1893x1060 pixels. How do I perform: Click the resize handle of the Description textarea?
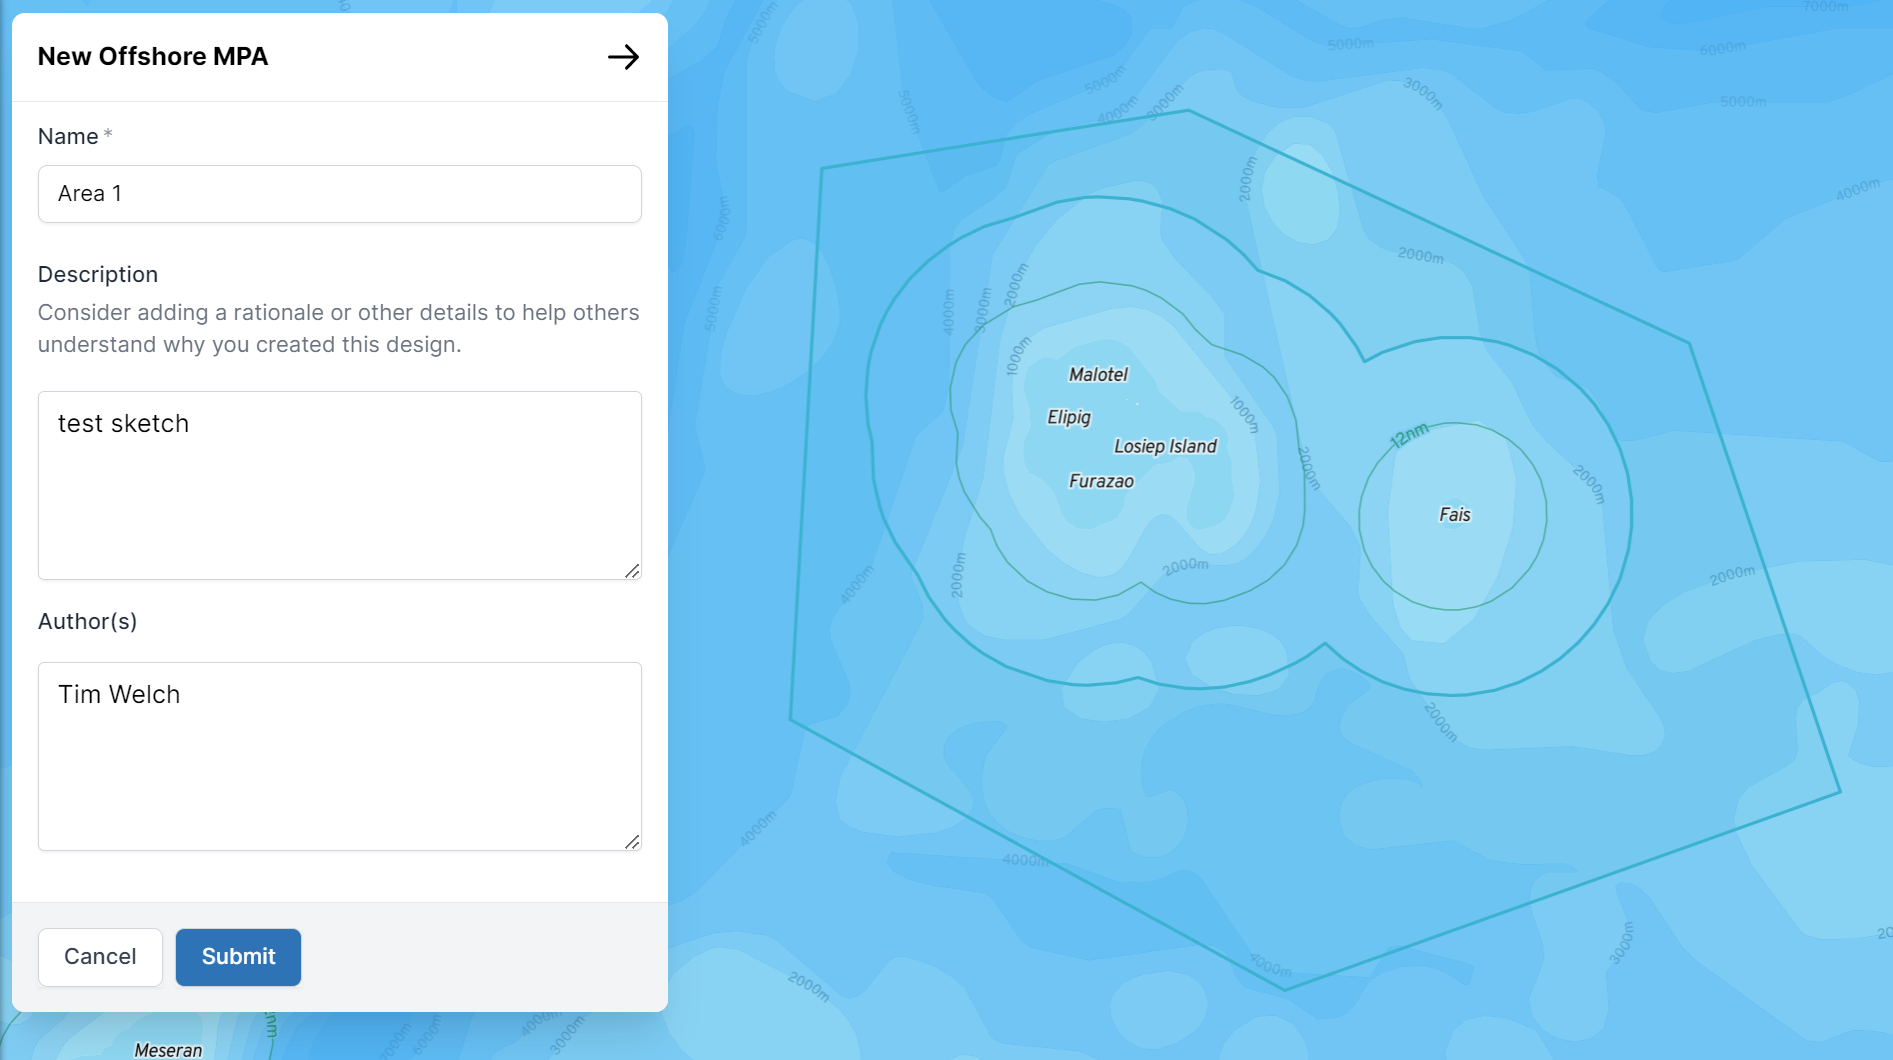632,570
